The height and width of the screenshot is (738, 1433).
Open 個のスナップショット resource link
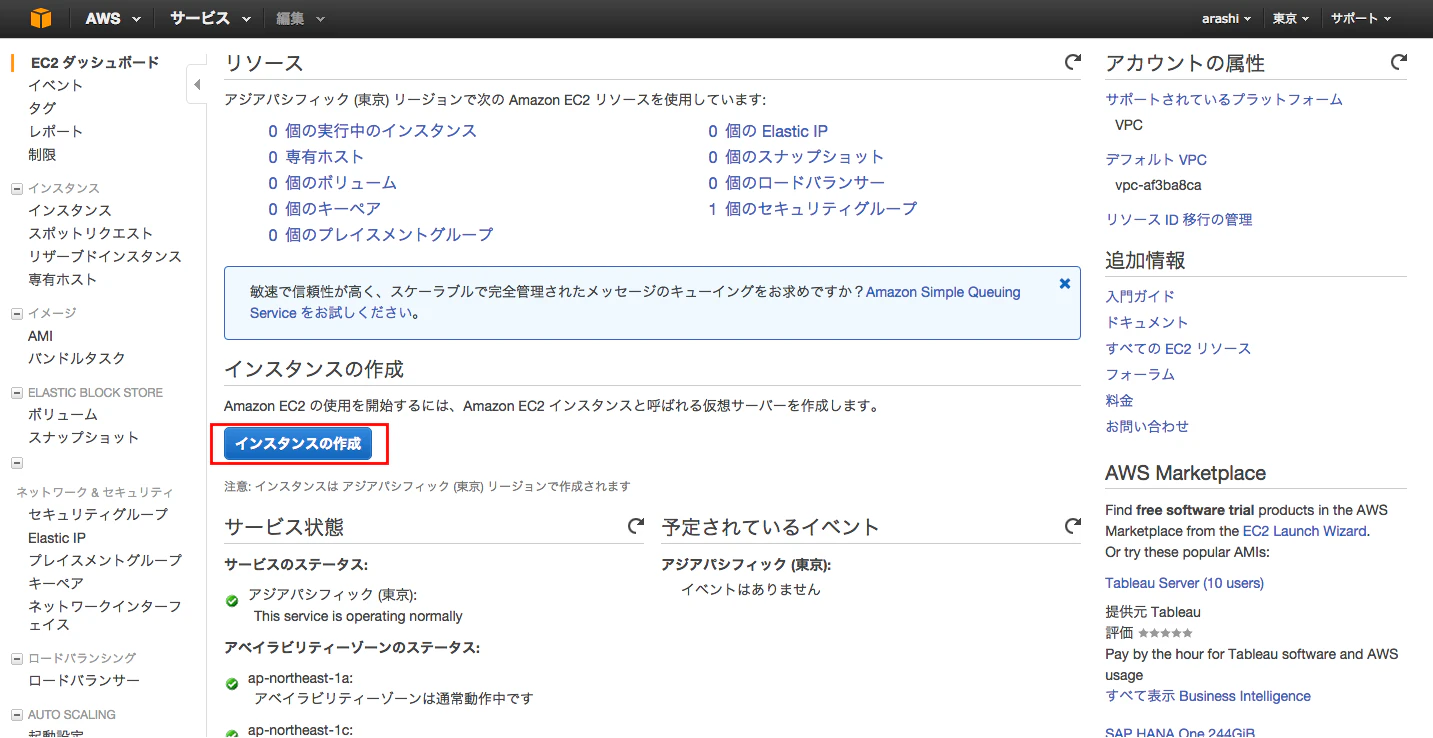805,157
